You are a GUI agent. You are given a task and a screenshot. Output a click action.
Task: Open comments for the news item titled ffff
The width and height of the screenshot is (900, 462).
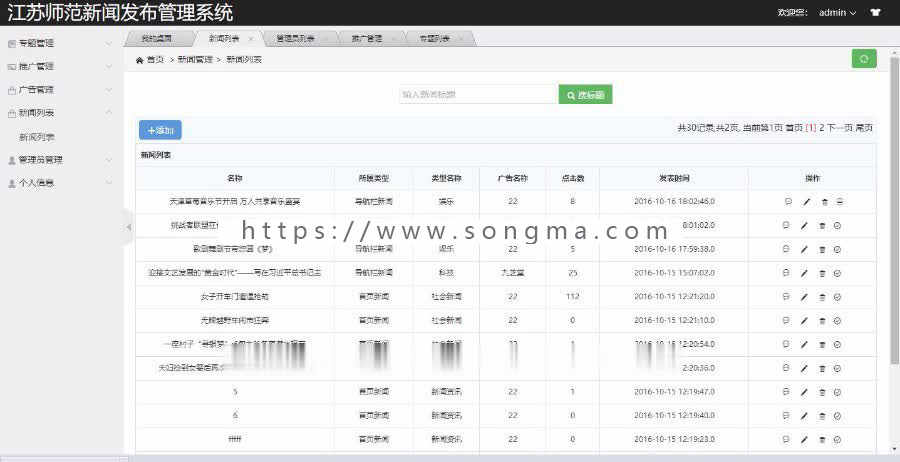786,439
